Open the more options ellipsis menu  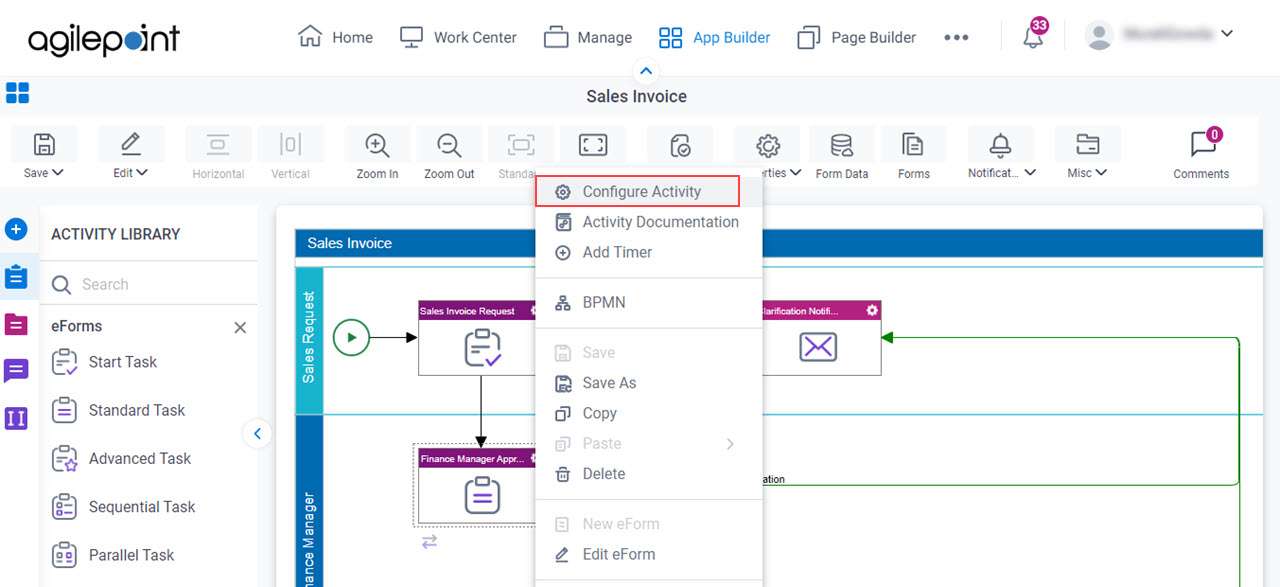pos(956,37)
